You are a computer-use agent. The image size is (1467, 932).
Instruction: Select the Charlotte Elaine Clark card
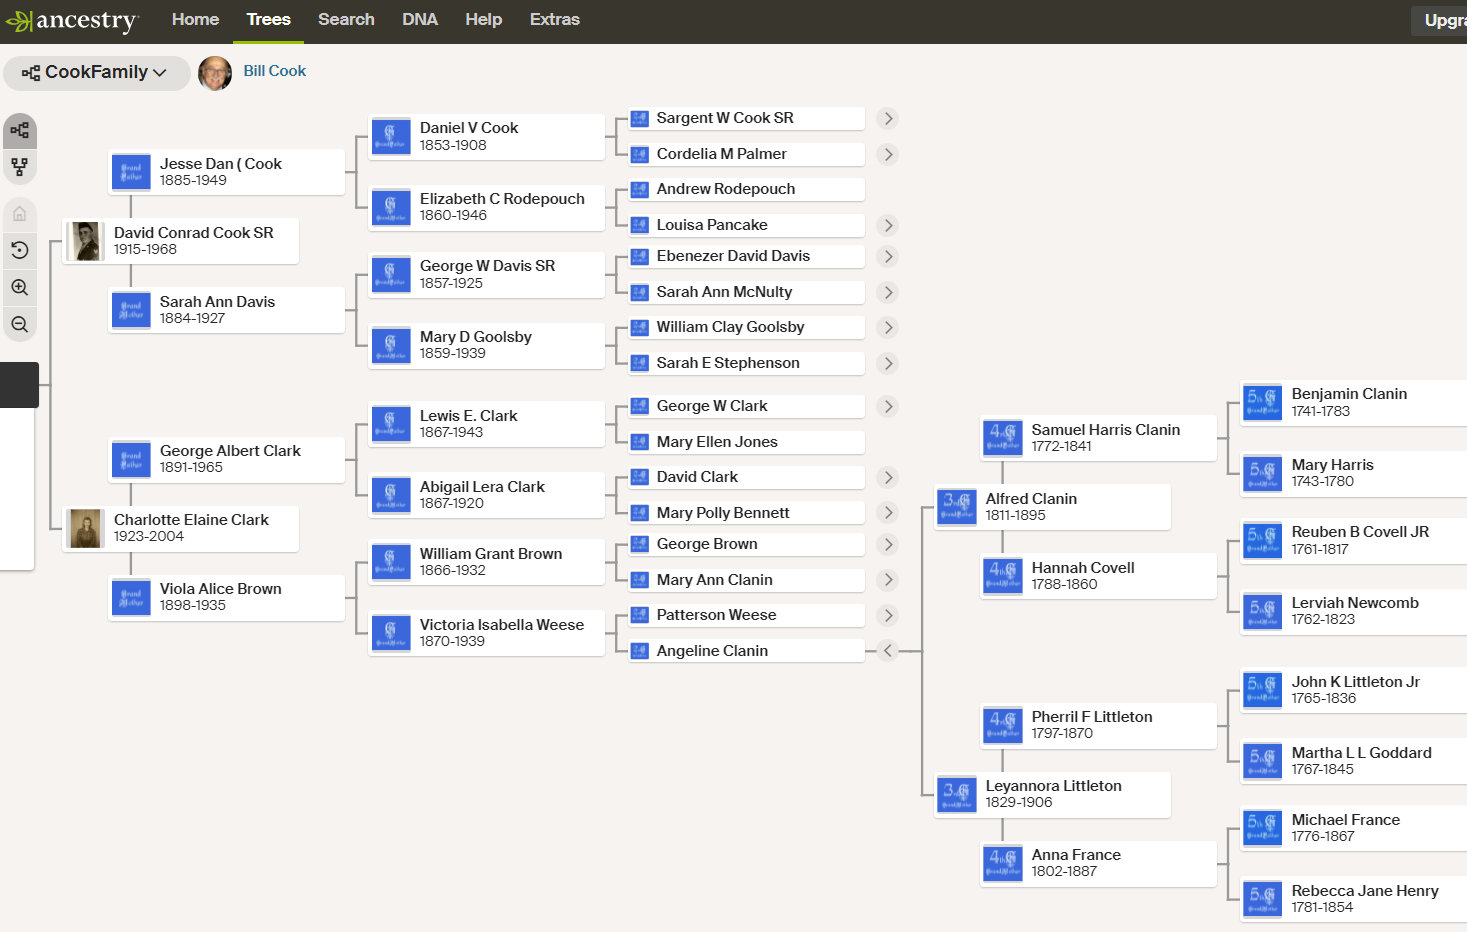click(x=190, y=528)
